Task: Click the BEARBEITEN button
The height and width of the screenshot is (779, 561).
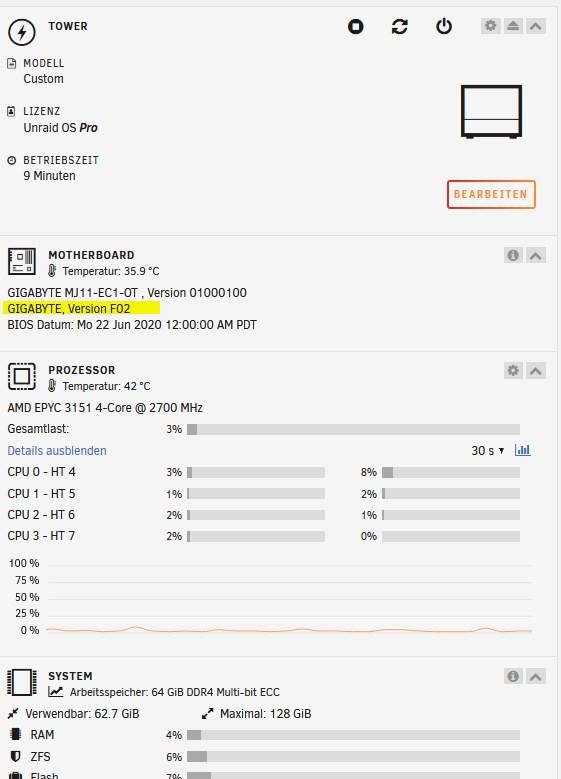Action: (x=491, y=194)
